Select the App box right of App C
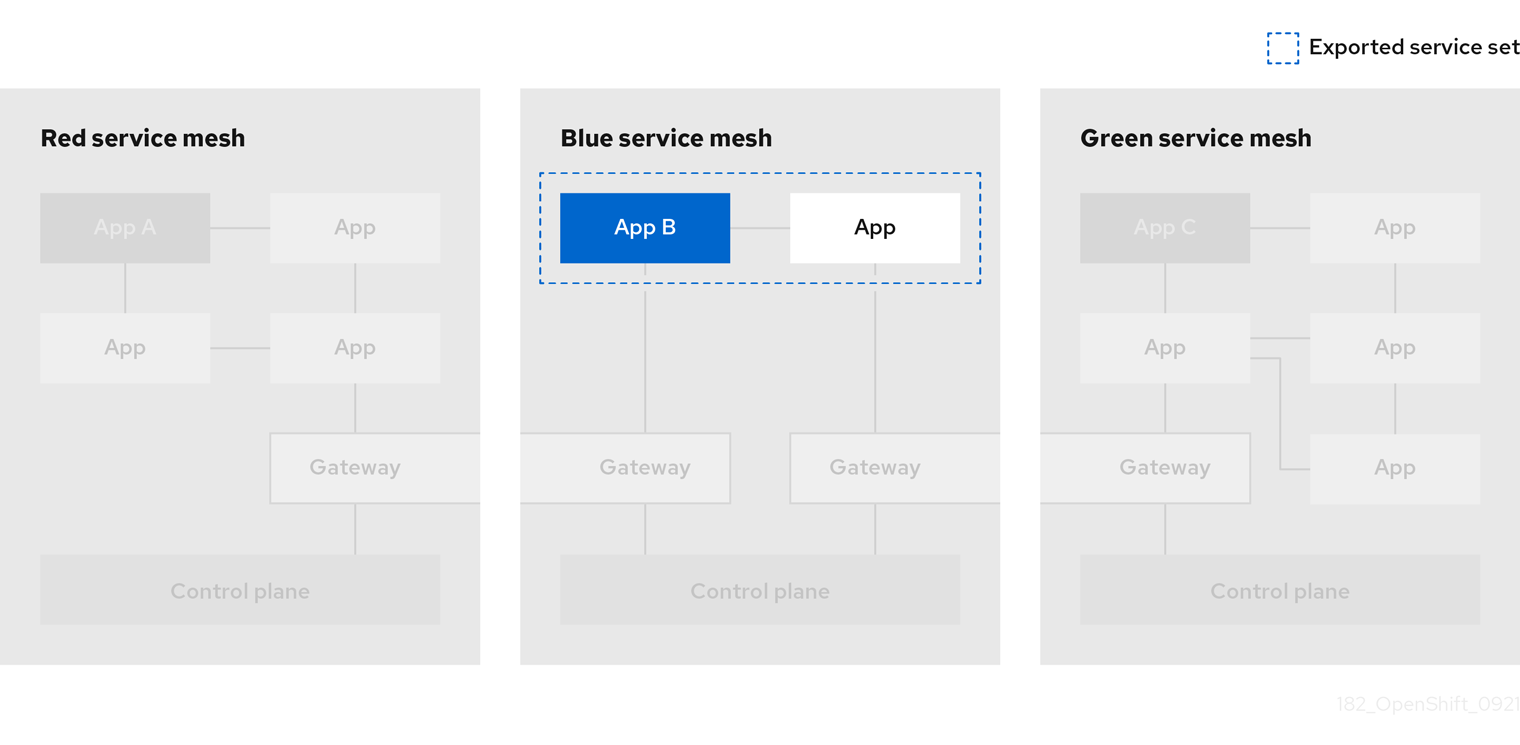This screenshot has height=745, width=1520. 1395,228
